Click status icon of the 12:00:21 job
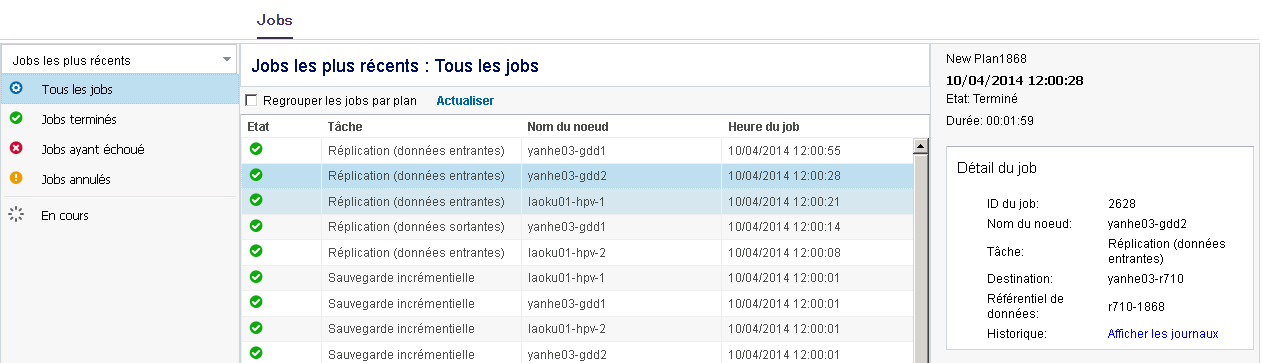Image resolution: width=1262 pixels, height=363 pixels. click(x=256, y=200)
